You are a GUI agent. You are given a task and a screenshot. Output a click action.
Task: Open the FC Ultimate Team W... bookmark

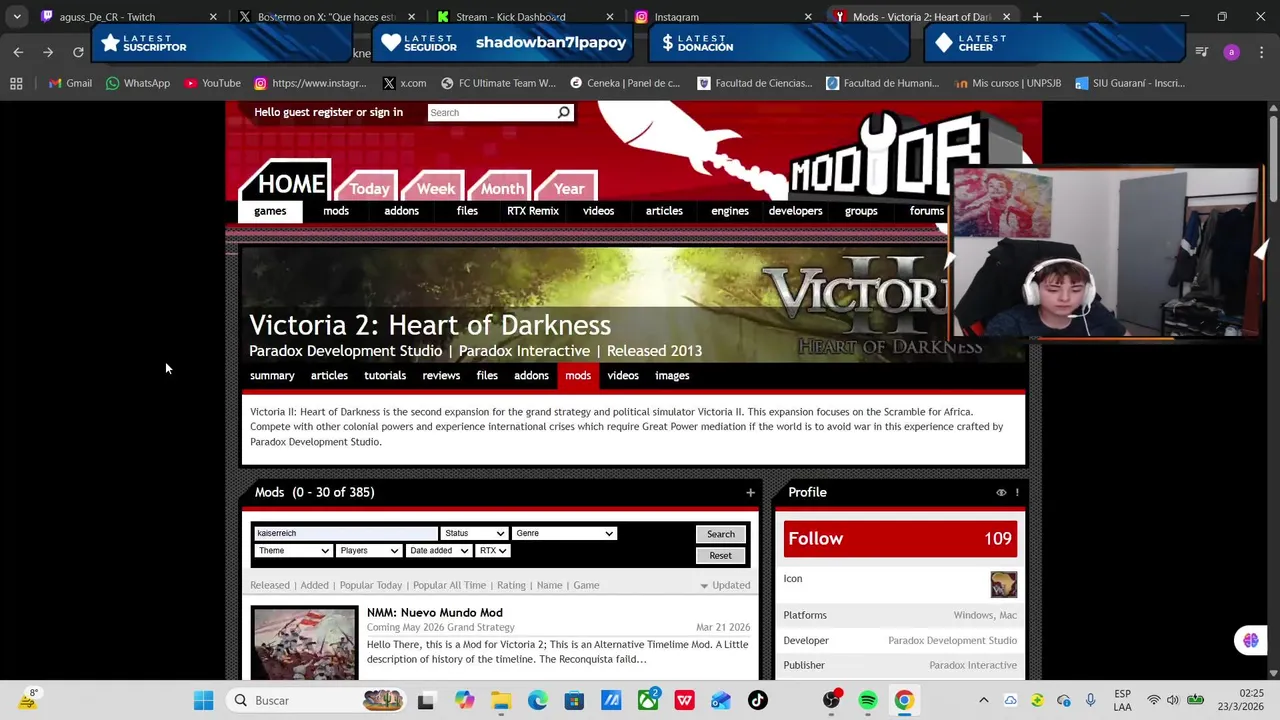click(x=498, y=83)
